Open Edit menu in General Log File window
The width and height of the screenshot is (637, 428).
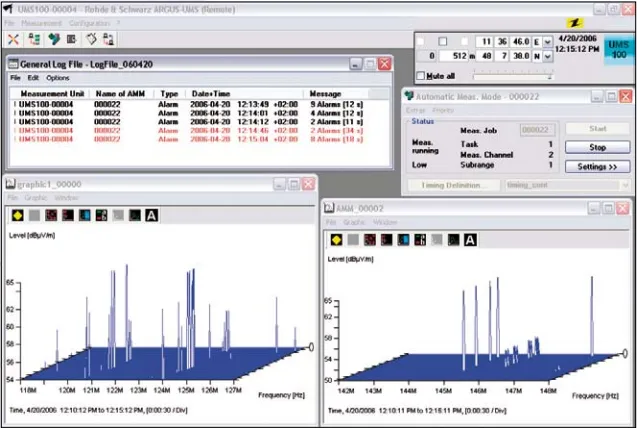tap(33, 78)
